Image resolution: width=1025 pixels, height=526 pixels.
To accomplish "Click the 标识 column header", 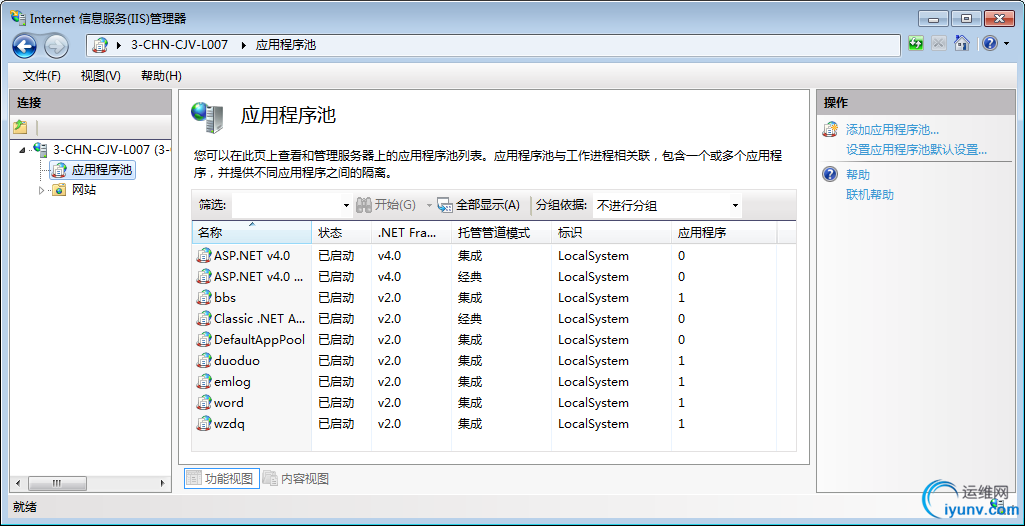I will (611, 233).
